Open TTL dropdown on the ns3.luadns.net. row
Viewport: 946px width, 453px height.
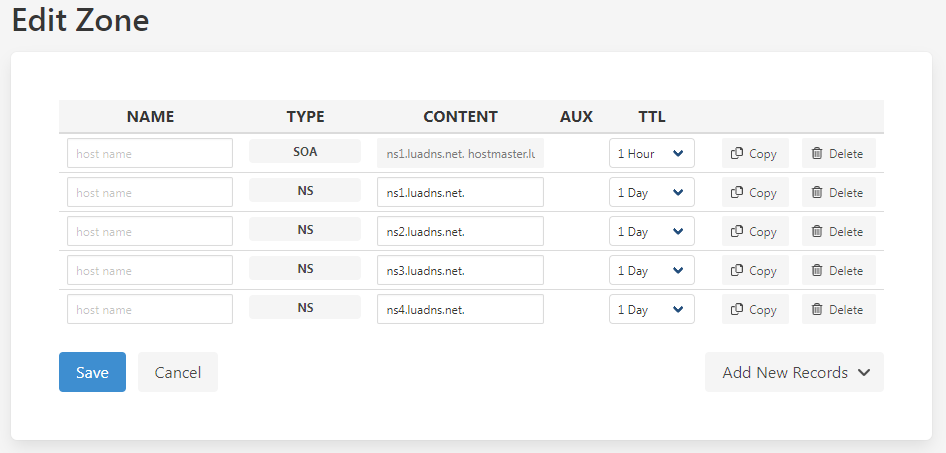(x=652, y=270)
